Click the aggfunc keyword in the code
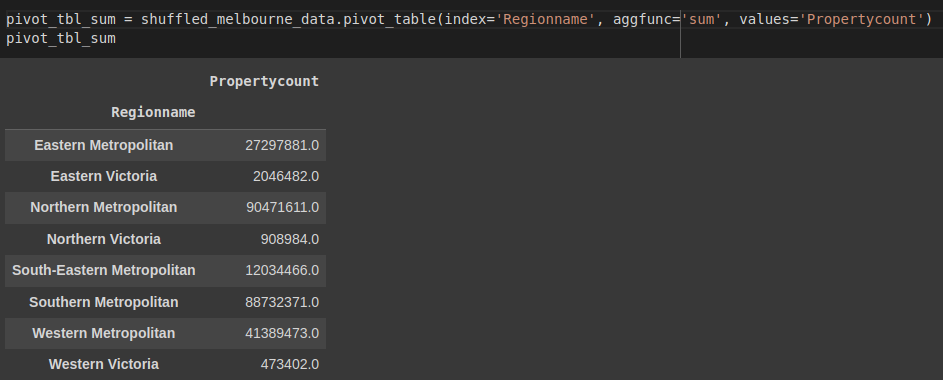Screen dimensions: 943x380 coord(642,19)
